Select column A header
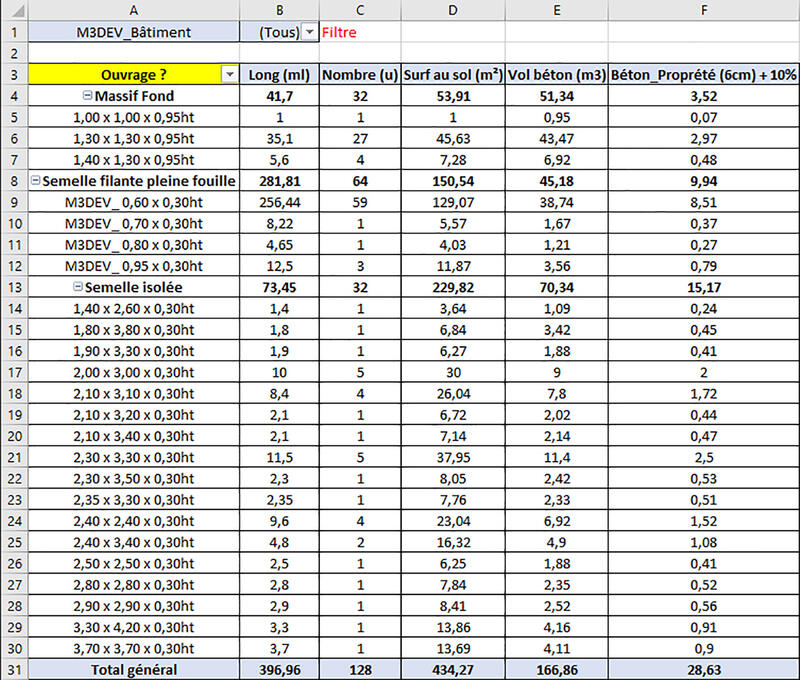Screen dimensions: 800x680 134,9
